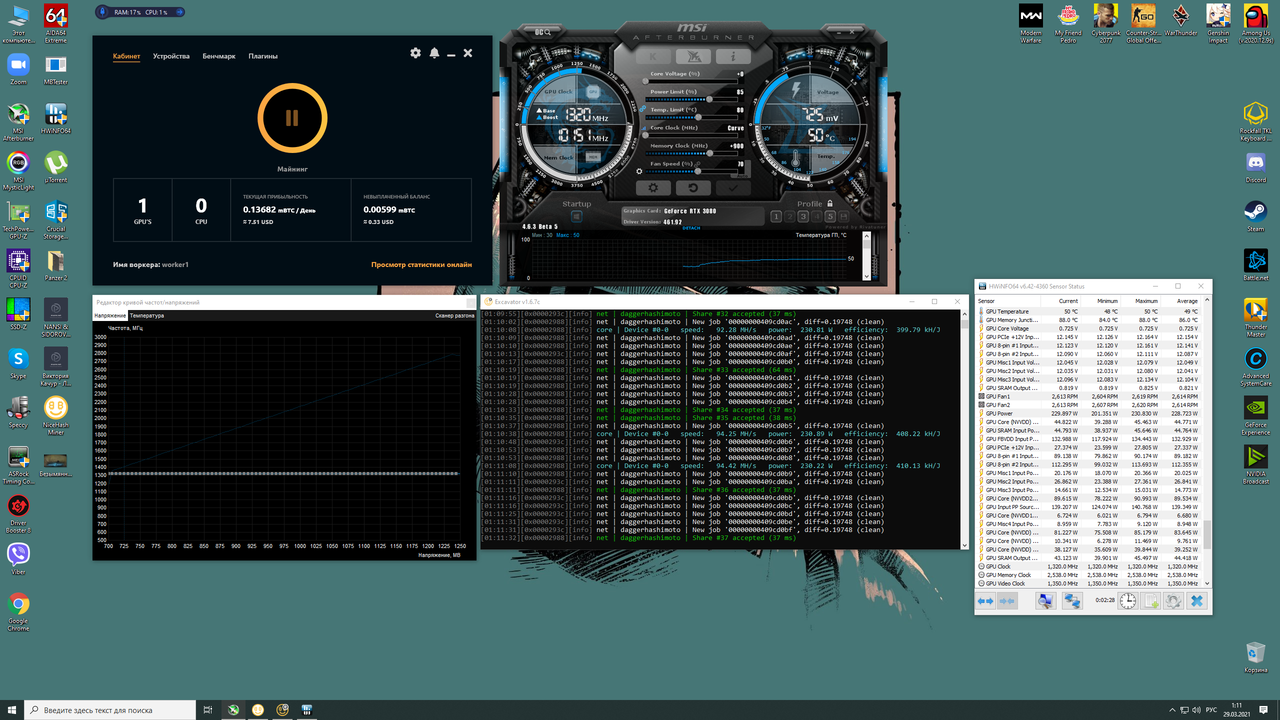Open the Viber desktop icon
Image resolution: width=1280 pixels, height=720 pixels.
pos(18,558)
